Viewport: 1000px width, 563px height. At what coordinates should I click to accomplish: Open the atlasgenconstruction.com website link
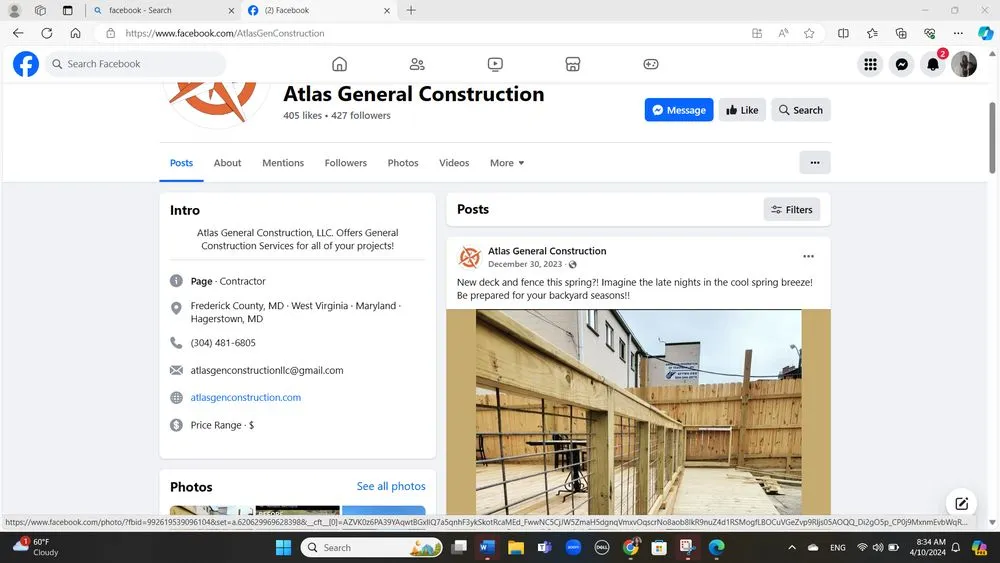pos(246,397)
